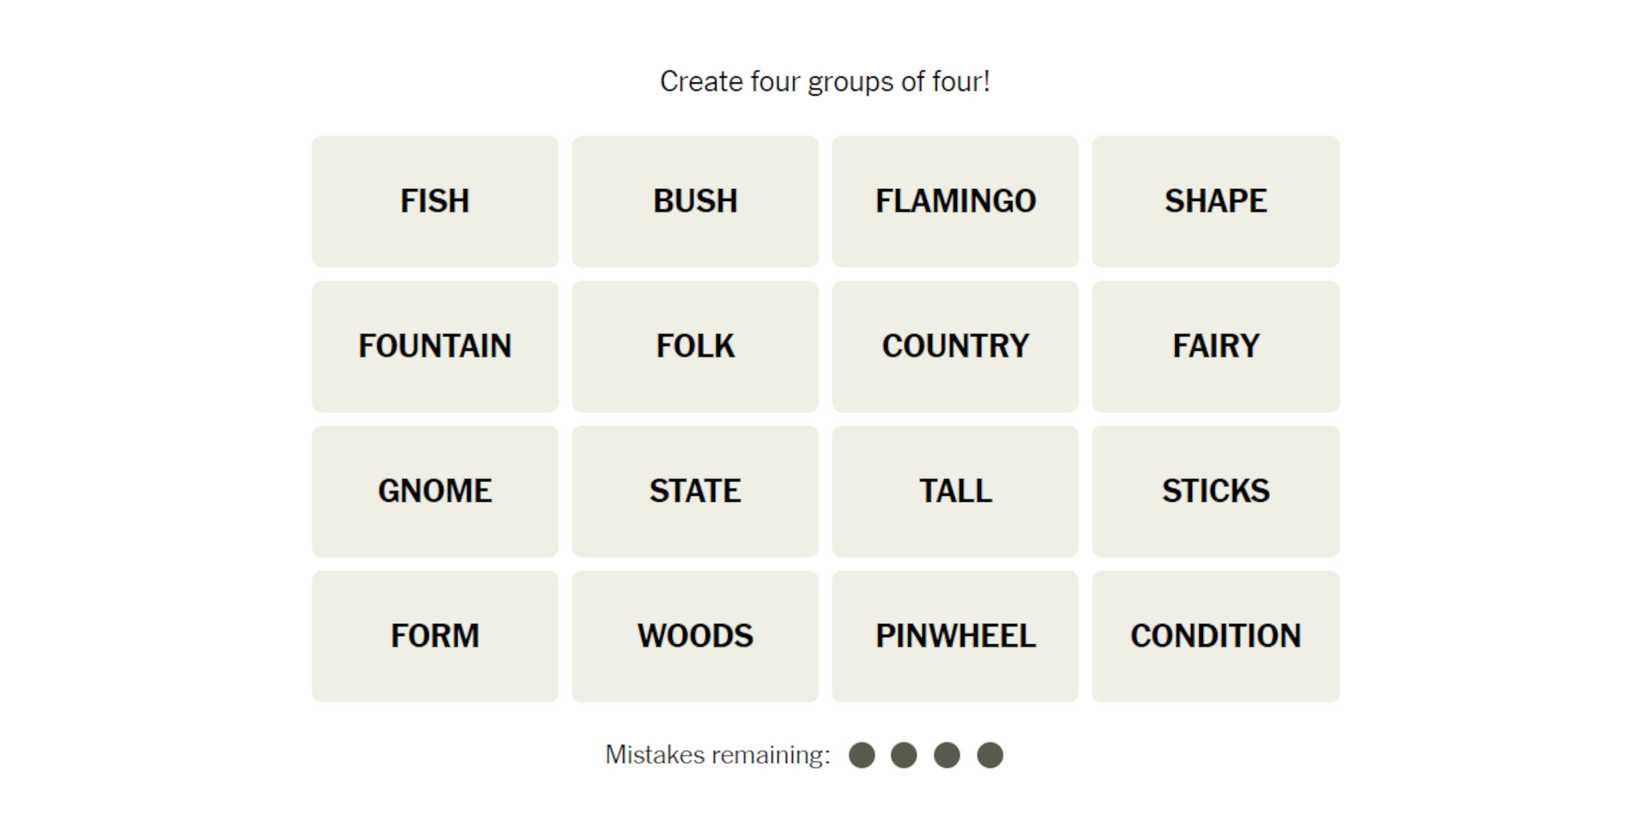Click the "Create four groups of four!" heading
1650x825 pixels.
coord(825,82)
